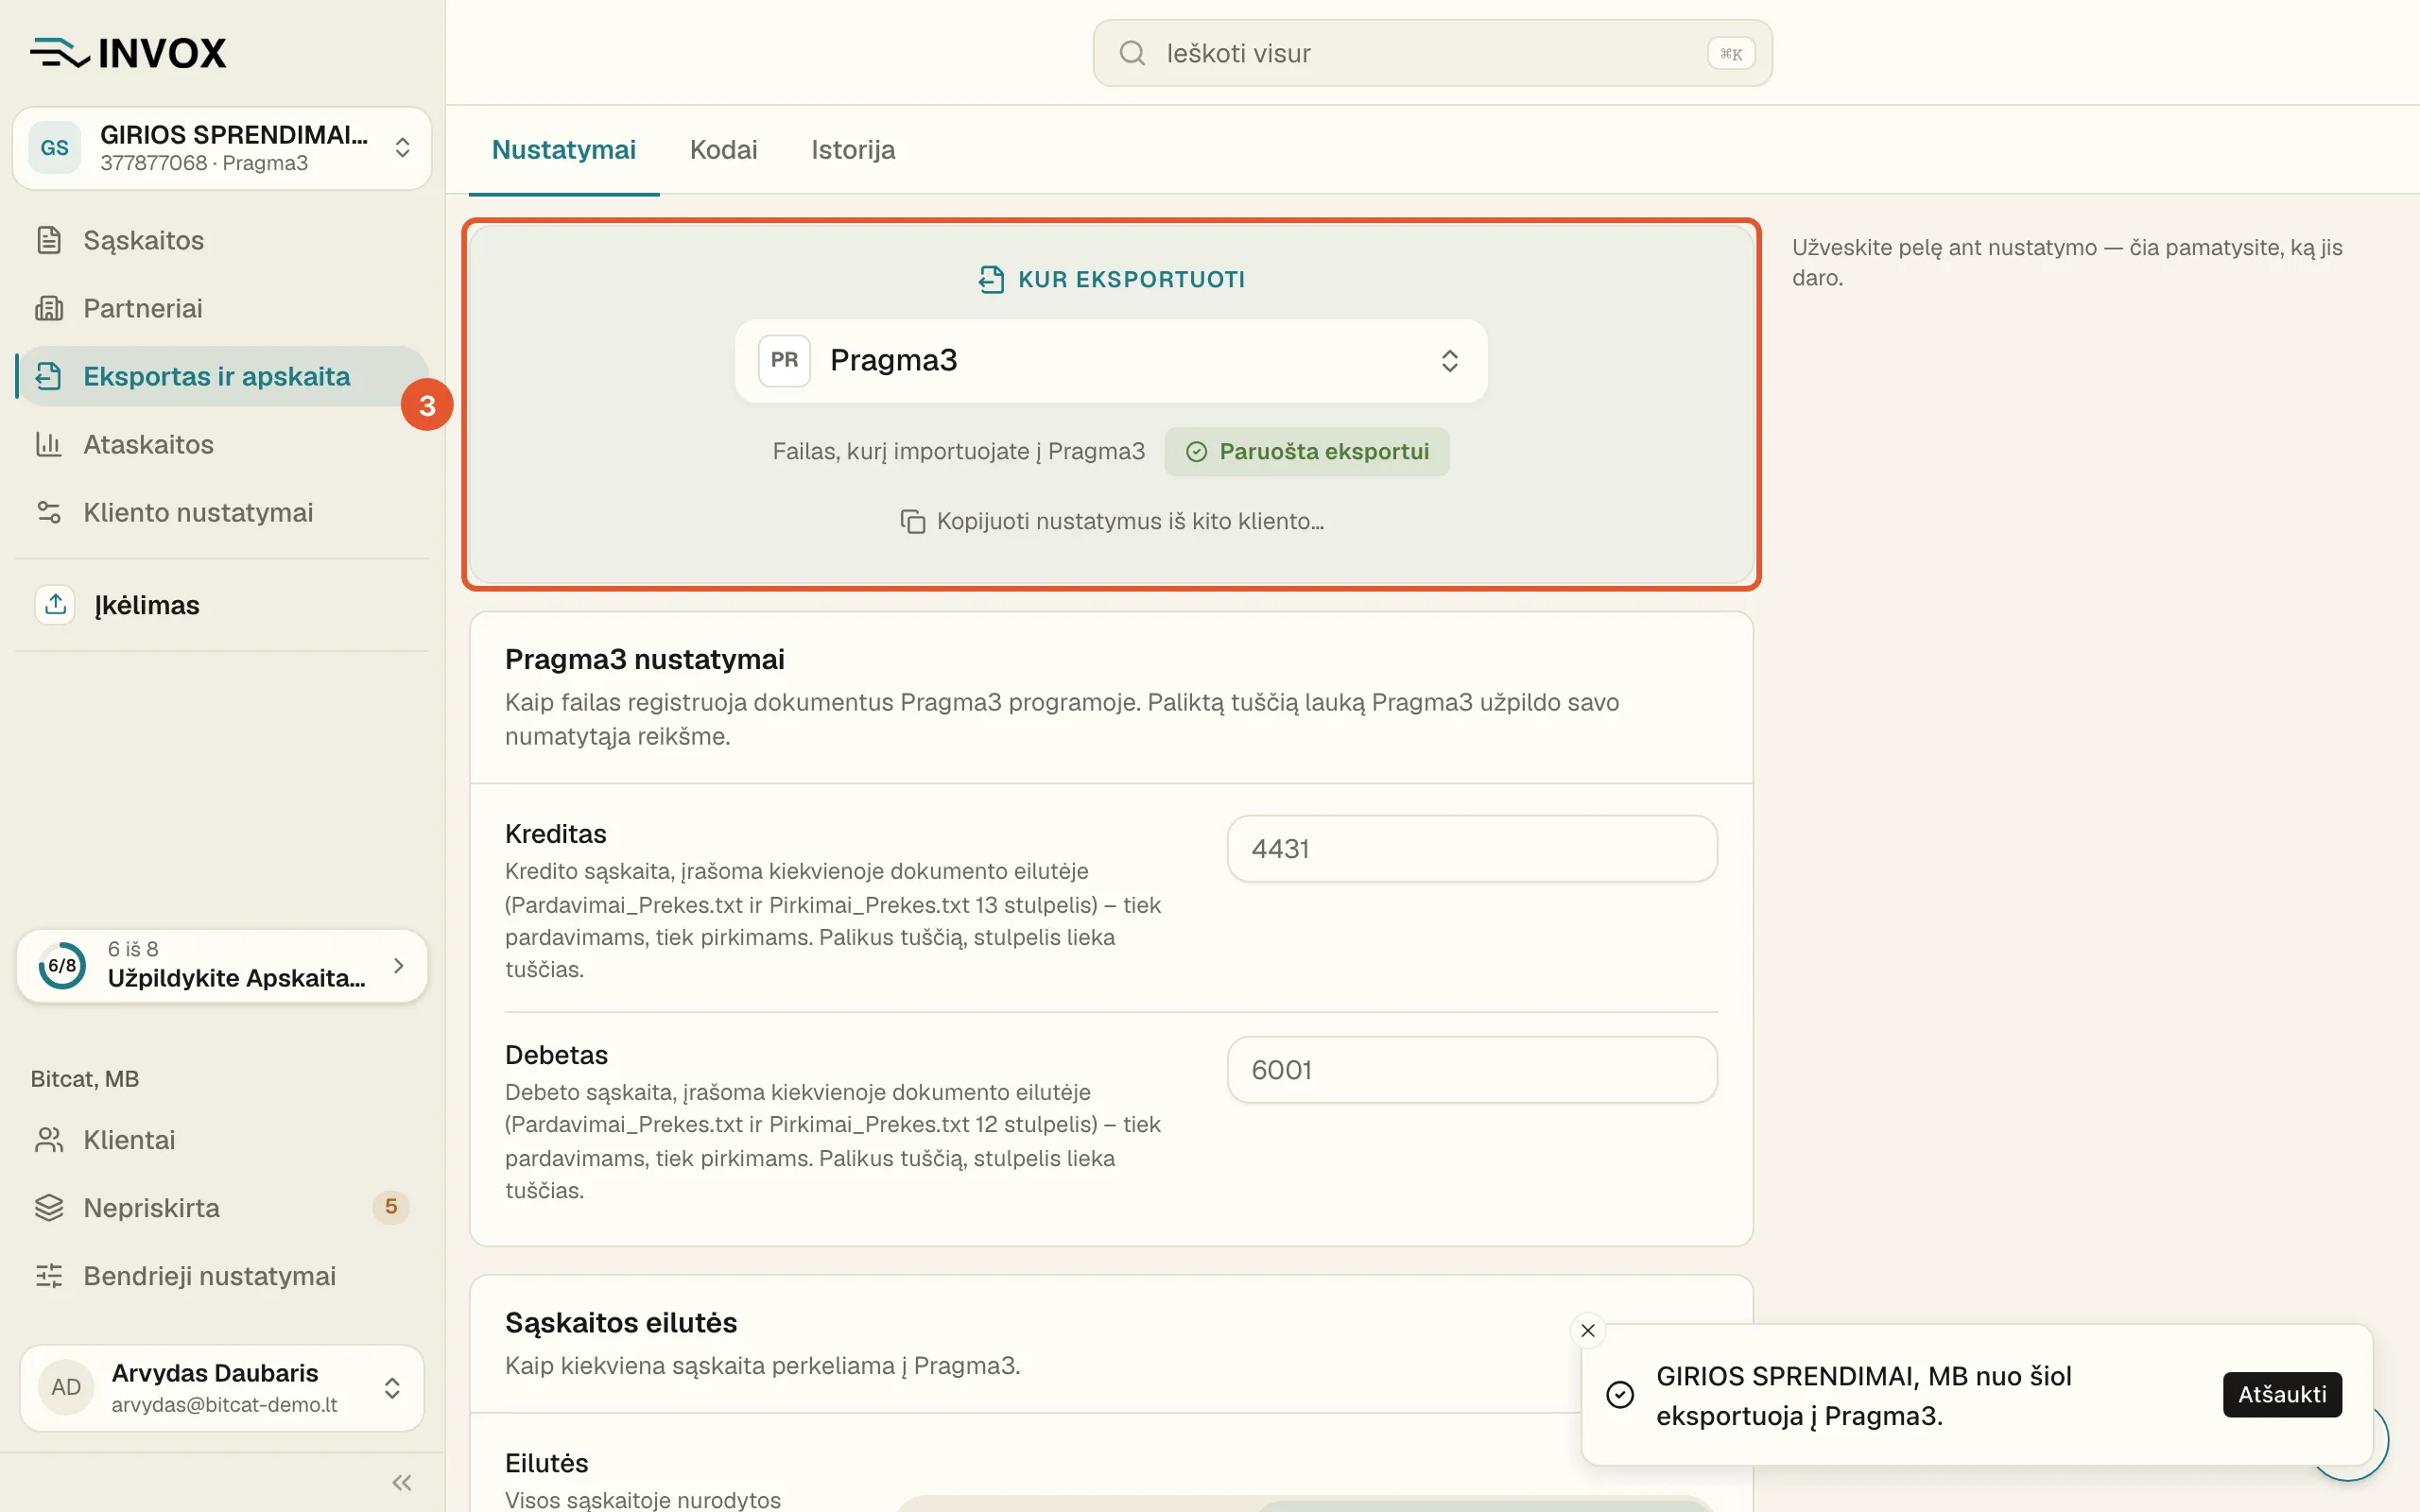The image size is (2420, 1512).
Task: Click the arvydas@bitcat-demo.lt email text
Action: (225, 1405)
